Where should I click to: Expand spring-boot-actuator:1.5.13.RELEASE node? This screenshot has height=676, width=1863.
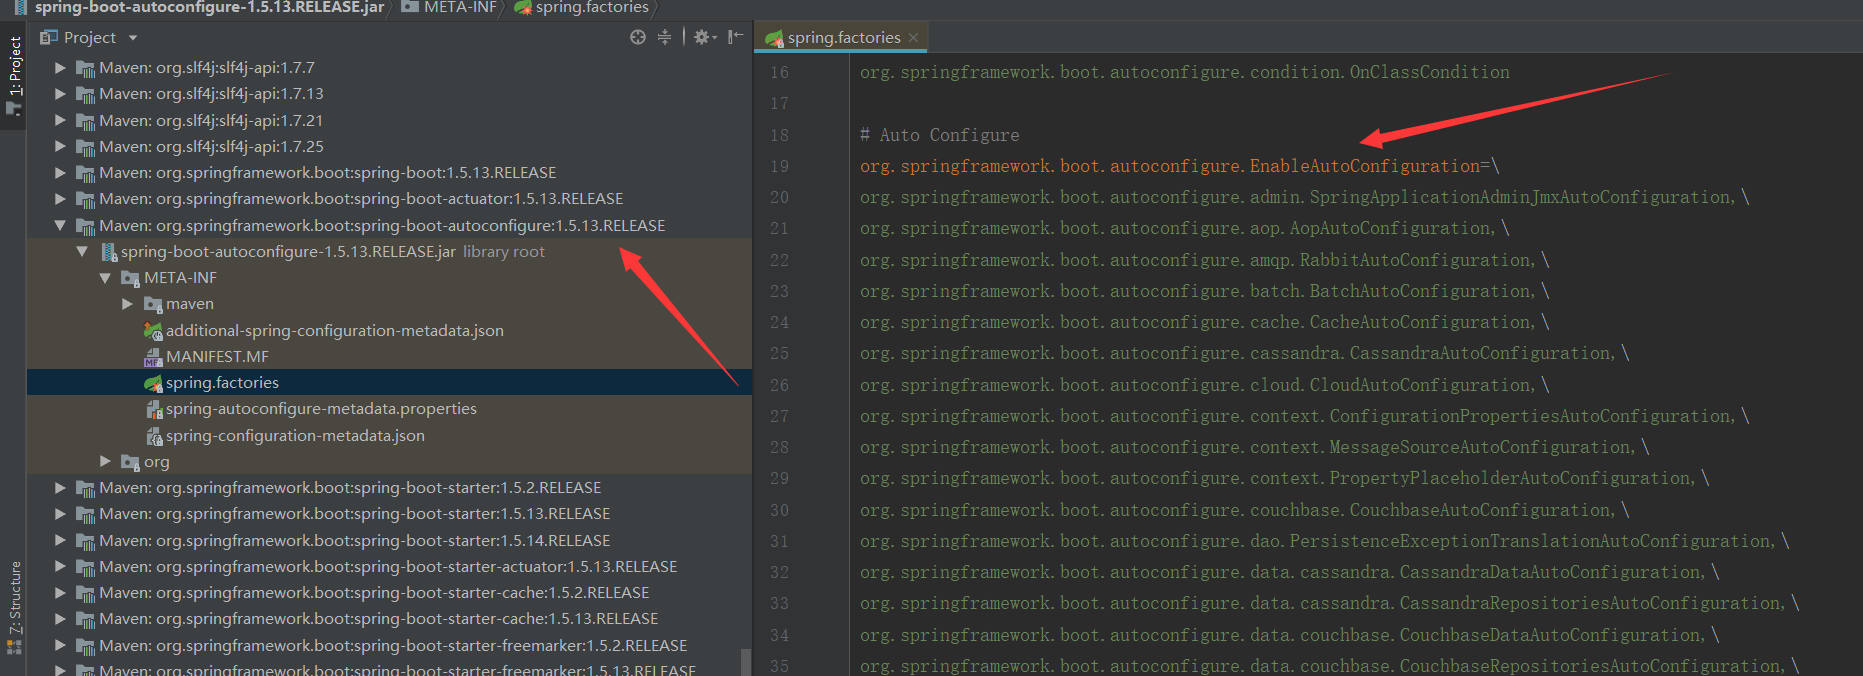[60, 198]
